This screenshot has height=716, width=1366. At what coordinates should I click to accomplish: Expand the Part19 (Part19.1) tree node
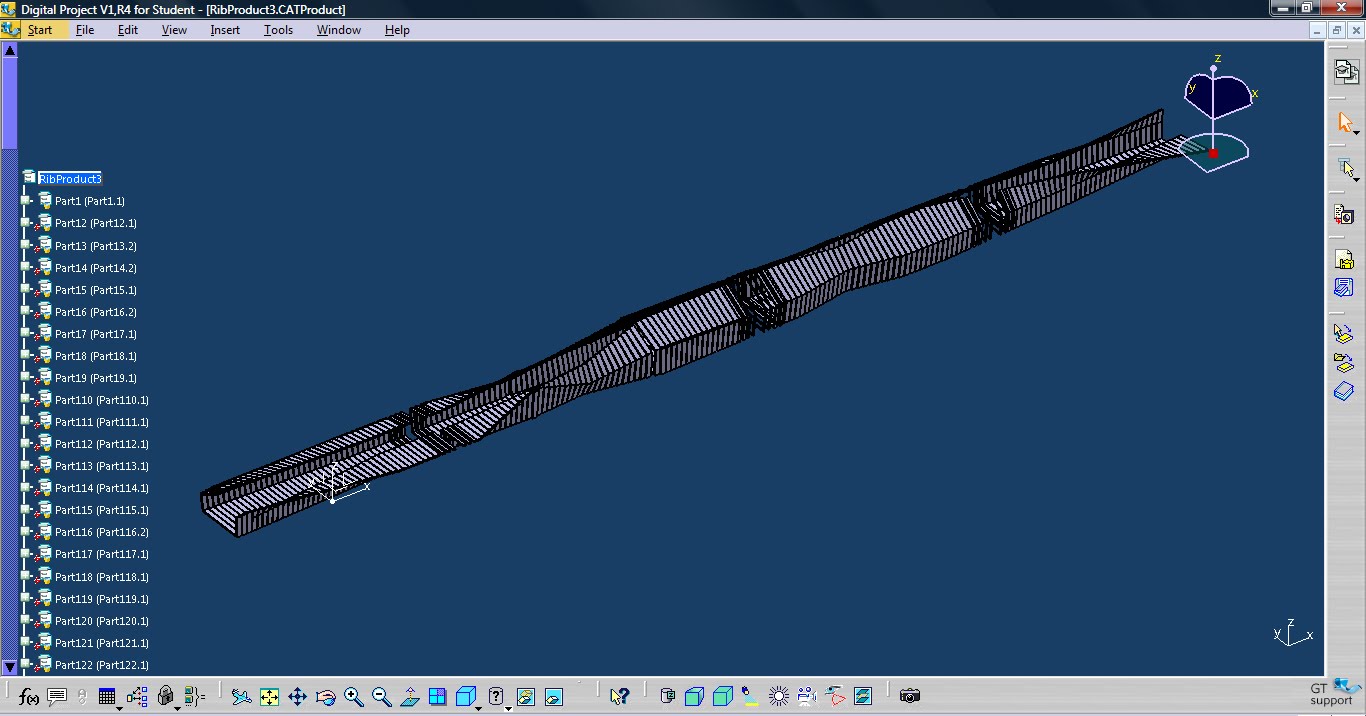click(26, 377)
